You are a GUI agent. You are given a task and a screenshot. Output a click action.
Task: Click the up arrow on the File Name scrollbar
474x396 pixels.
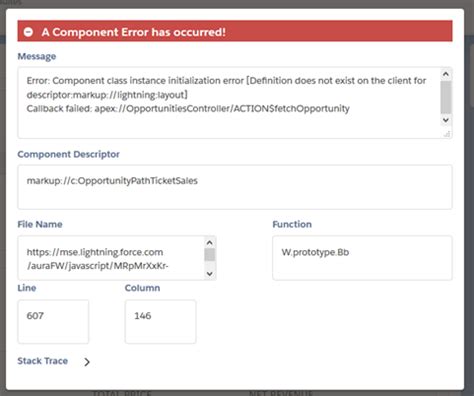210,242
